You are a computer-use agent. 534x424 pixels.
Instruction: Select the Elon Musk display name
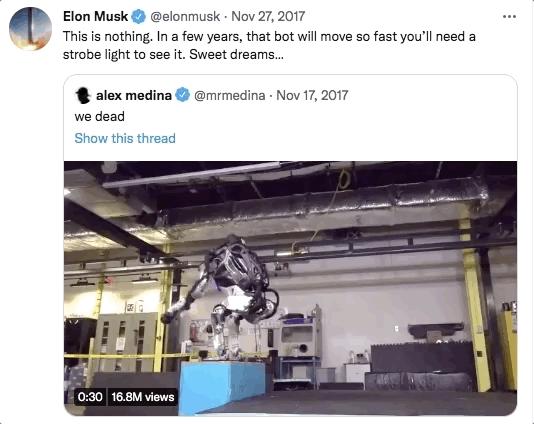[95, 16]
